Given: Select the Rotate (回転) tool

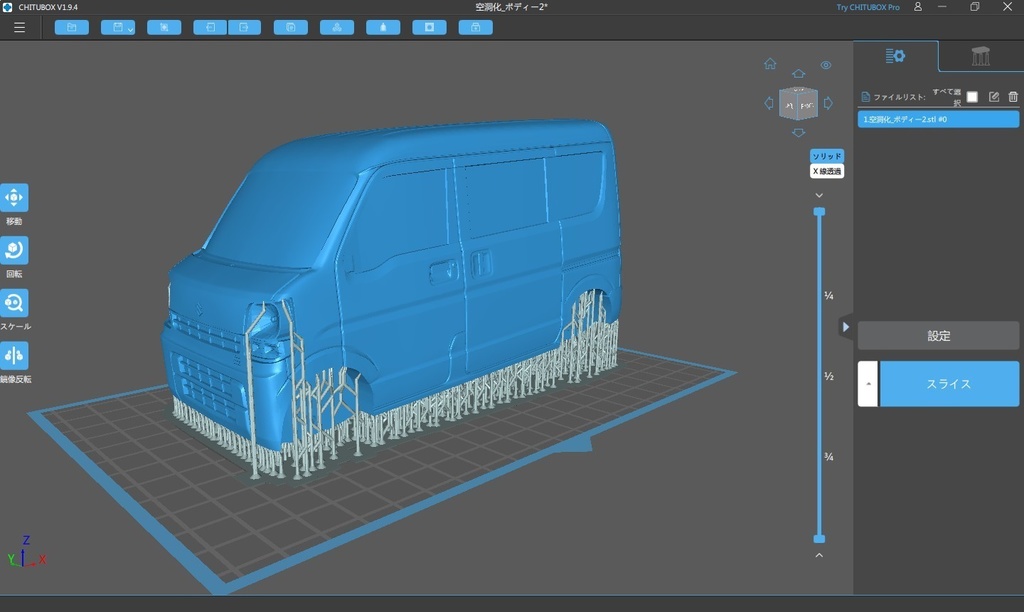Looking at the screenshot, I should (x=14, y=250).
